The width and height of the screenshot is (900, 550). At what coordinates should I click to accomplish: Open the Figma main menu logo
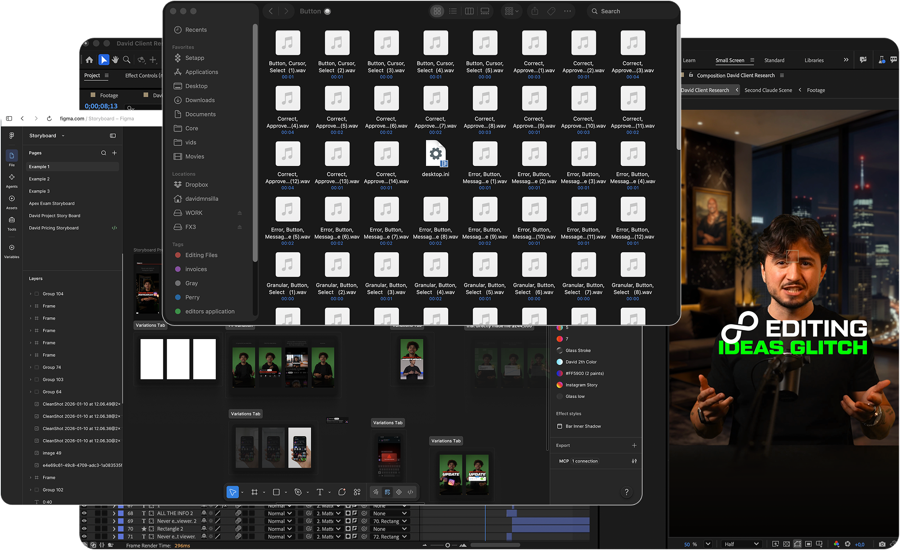coord(11,135)
